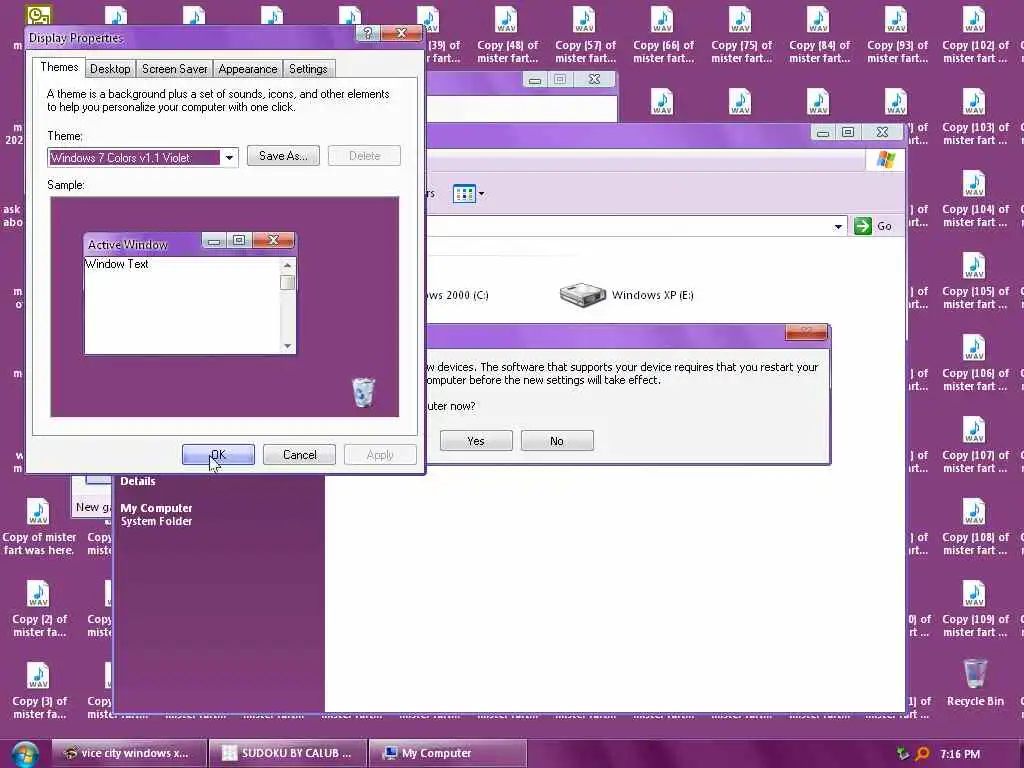Confirm Display Properties with OK
Viewport: 1024px width, 768px height.
coord(218,455)
